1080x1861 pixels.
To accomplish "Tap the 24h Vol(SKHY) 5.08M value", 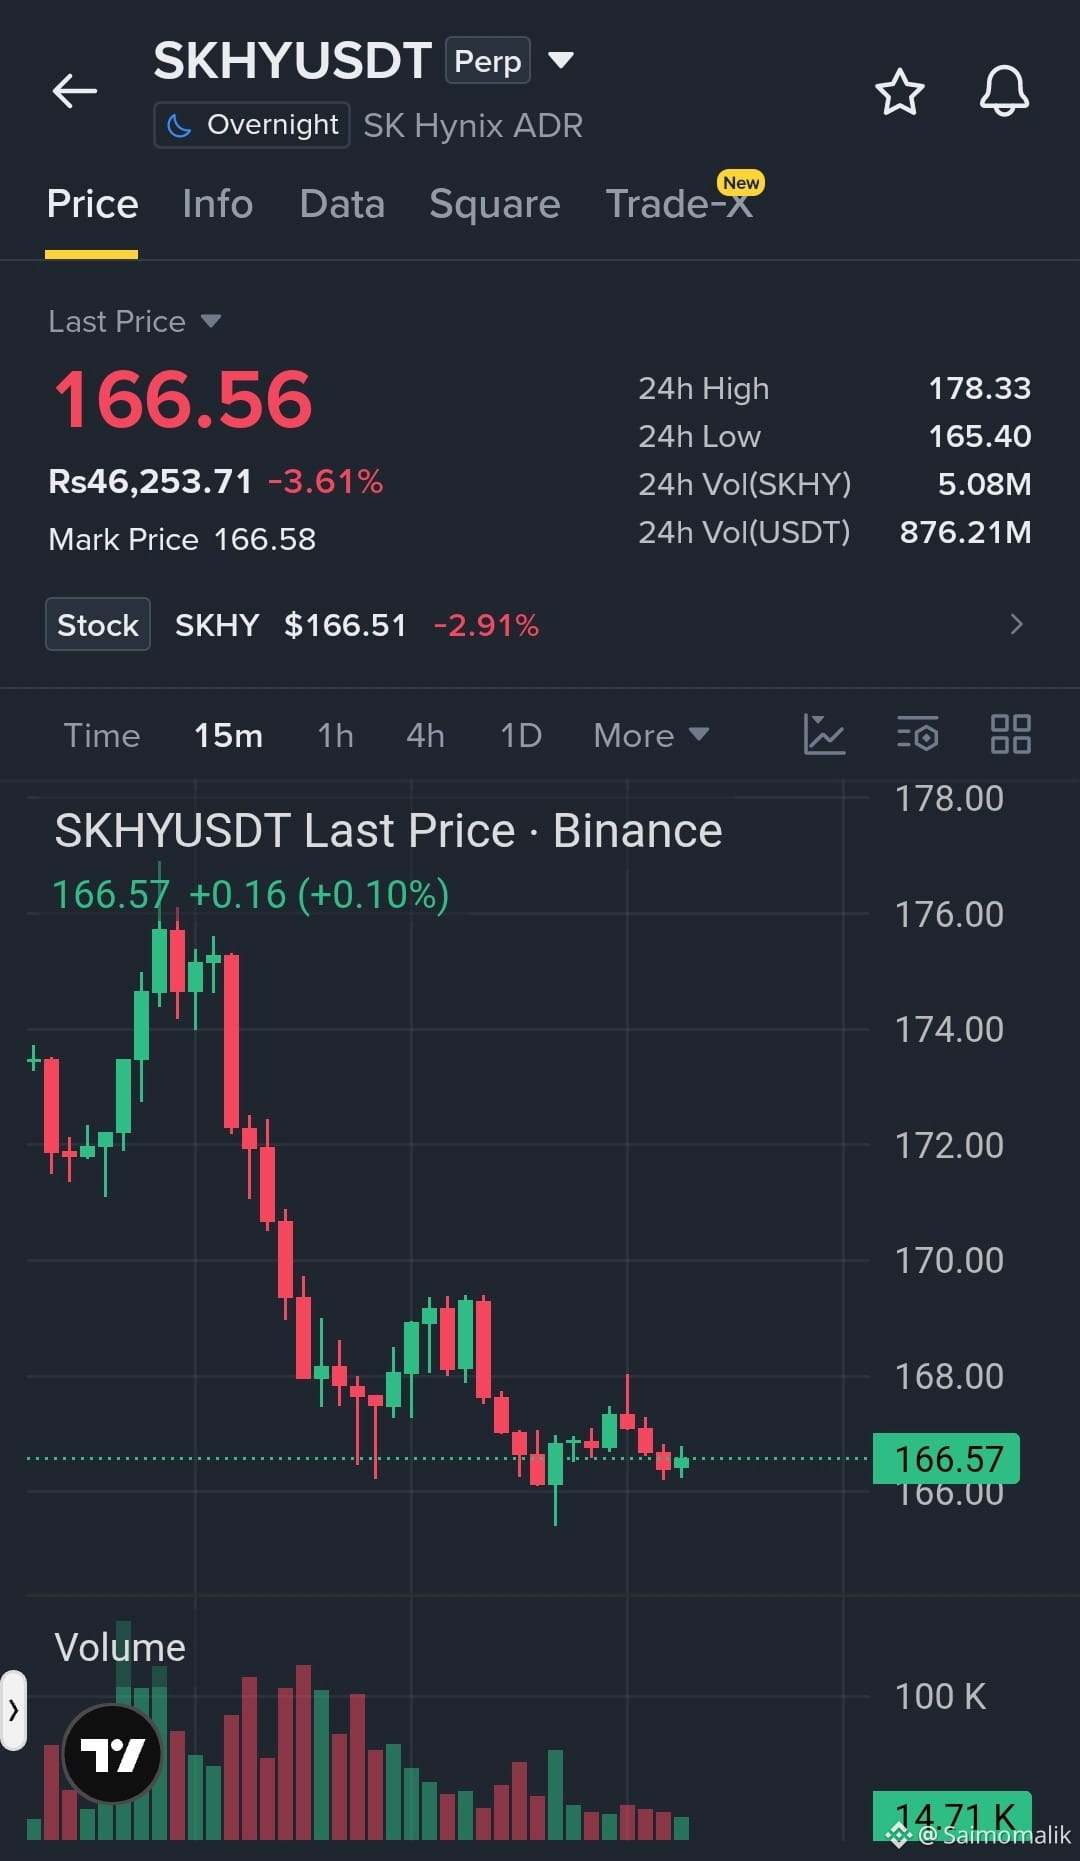I will click(984, 484).
